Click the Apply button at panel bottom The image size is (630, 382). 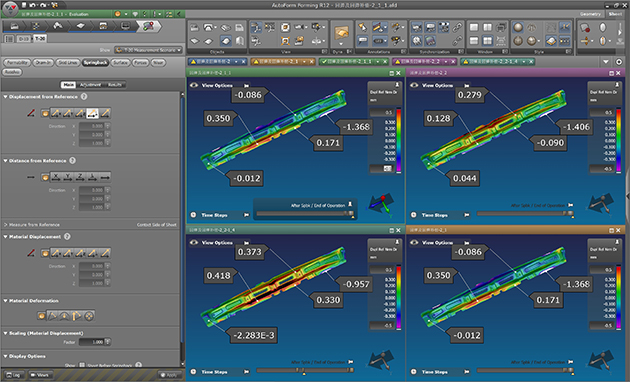click(169, 375)
